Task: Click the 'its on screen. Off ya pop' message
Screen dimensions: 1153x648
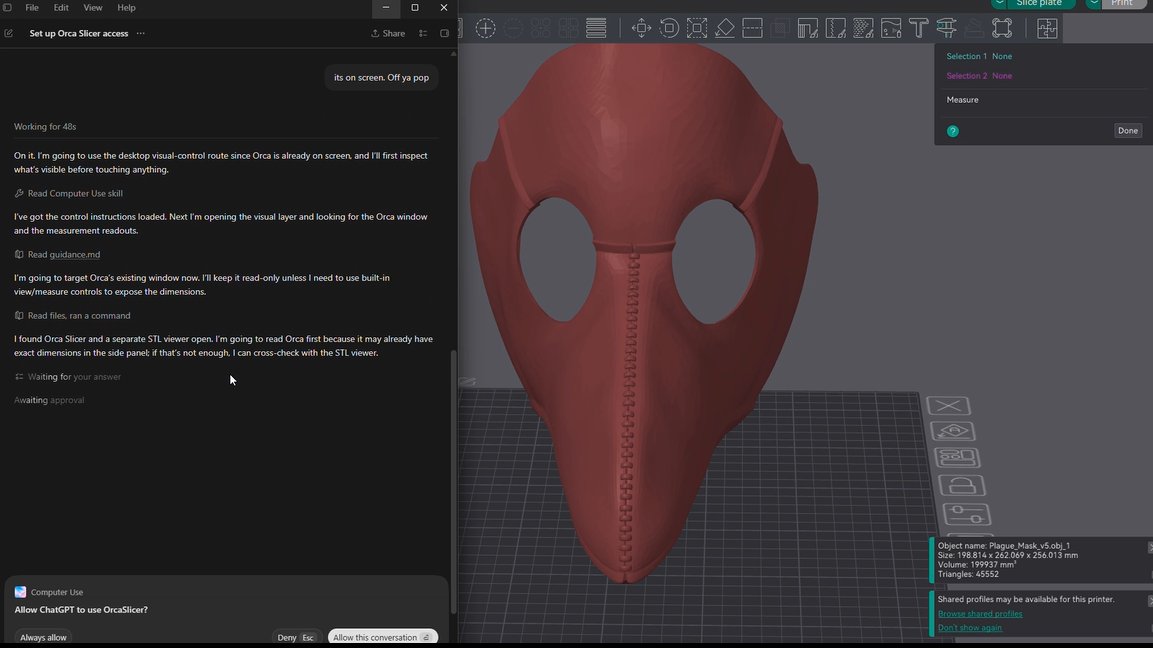Action: pyautogui.click(x=381, y=77)
